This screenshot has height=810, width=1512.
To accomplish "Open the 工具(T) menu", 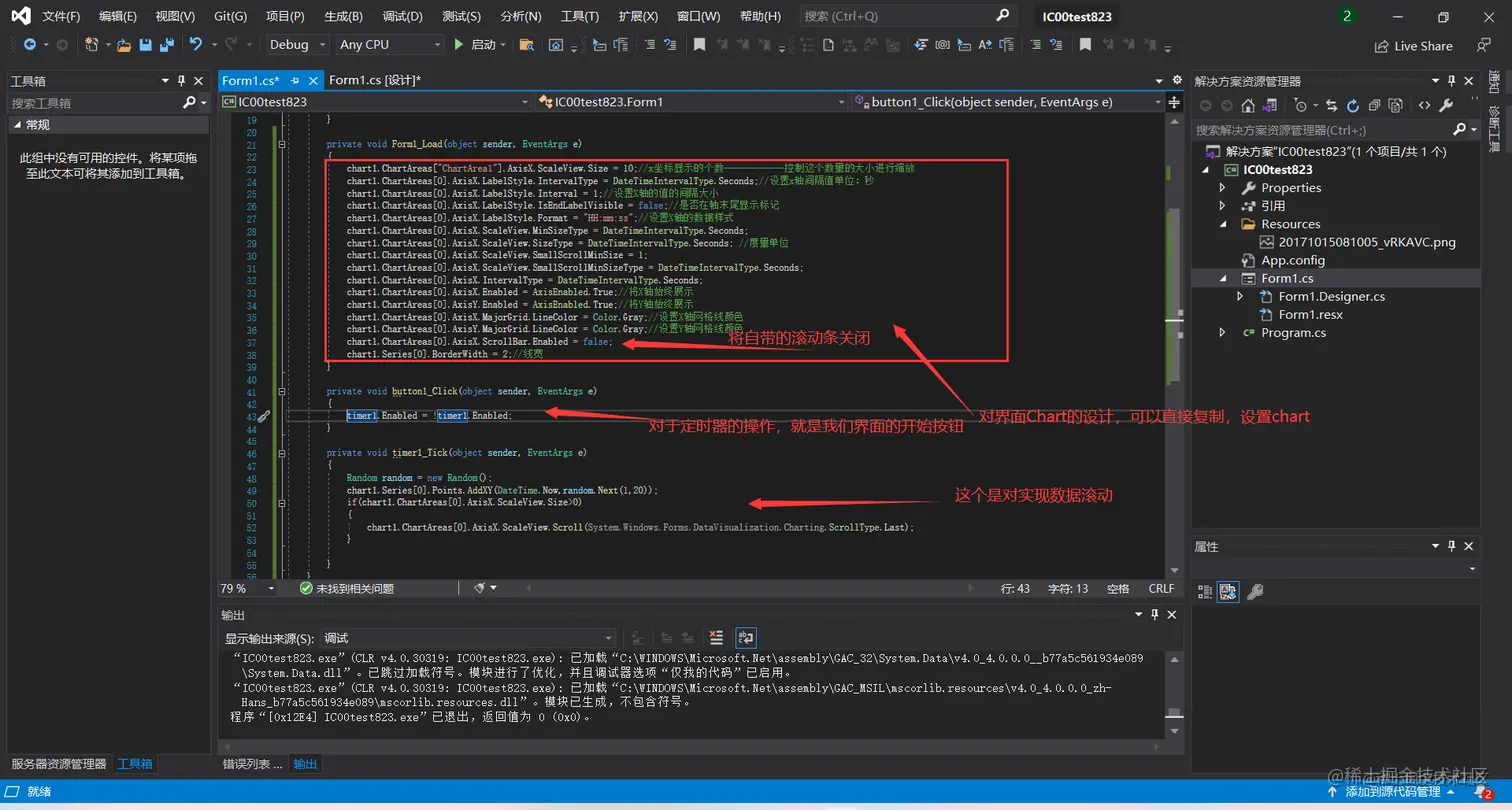I will click(x=579, y=17).
